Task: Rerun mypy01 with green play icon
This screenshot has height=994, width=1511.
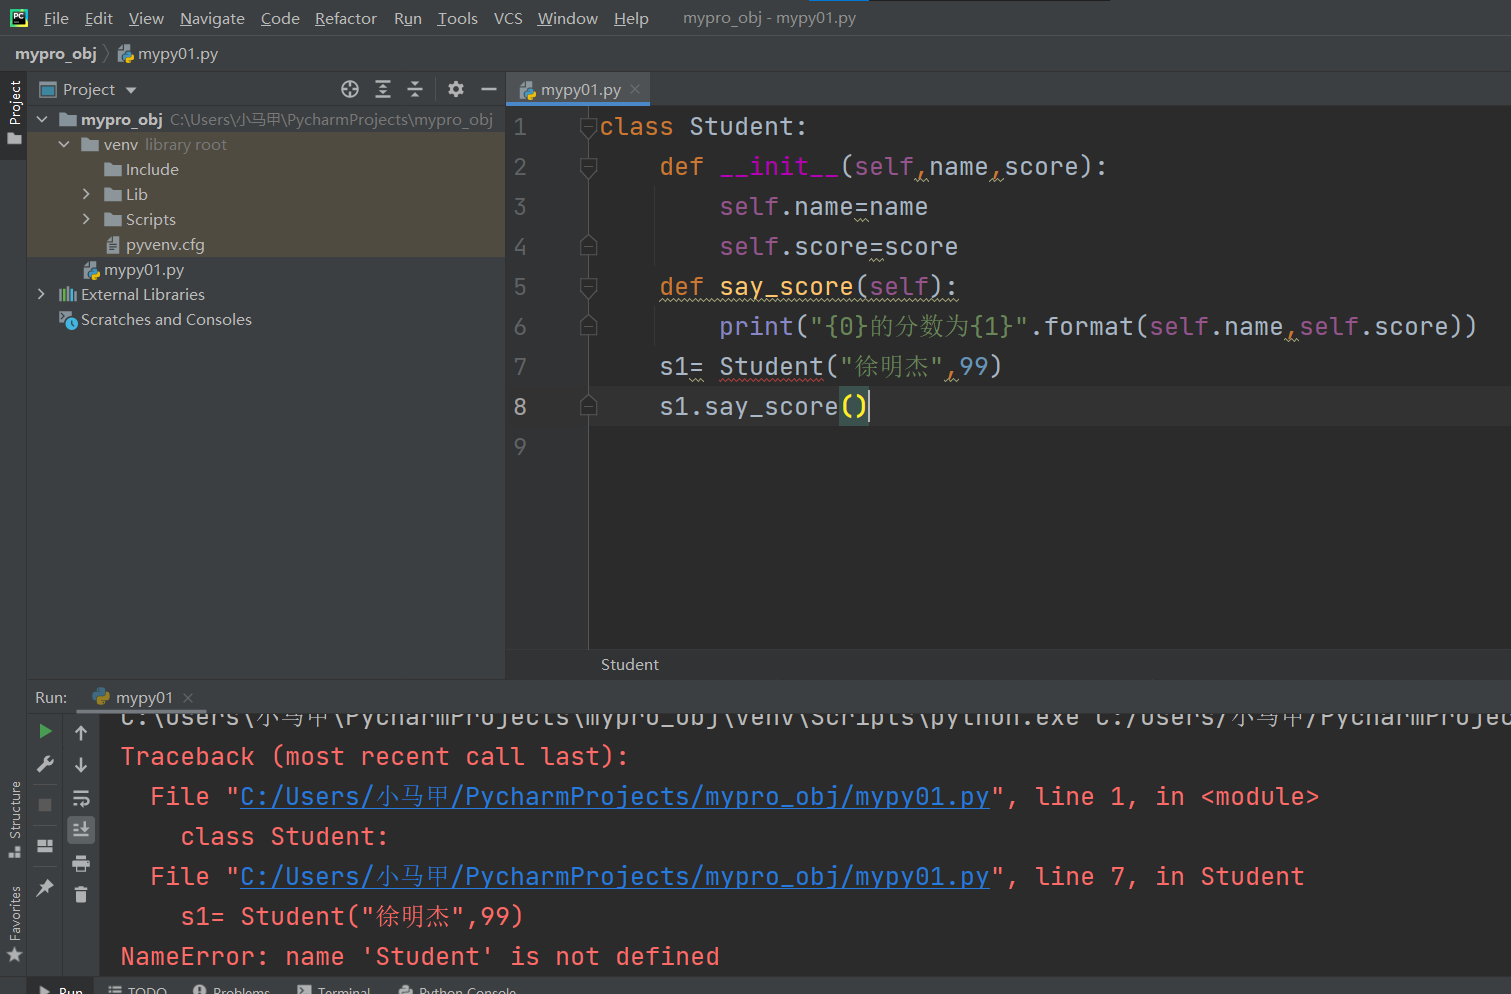Action: click(x=45, y=732)
